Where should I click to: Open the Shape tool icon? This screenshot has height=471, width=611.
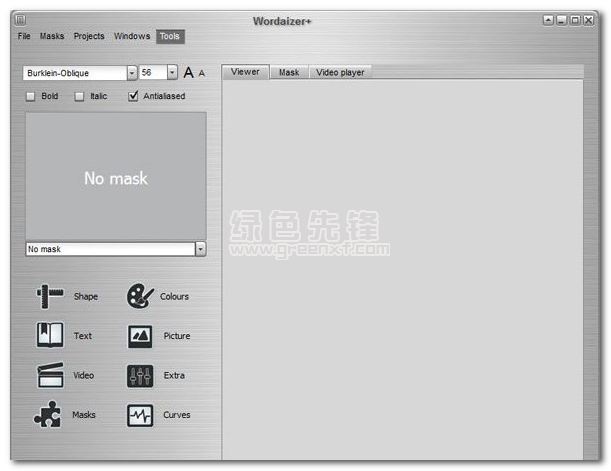(x=49, y=296)
